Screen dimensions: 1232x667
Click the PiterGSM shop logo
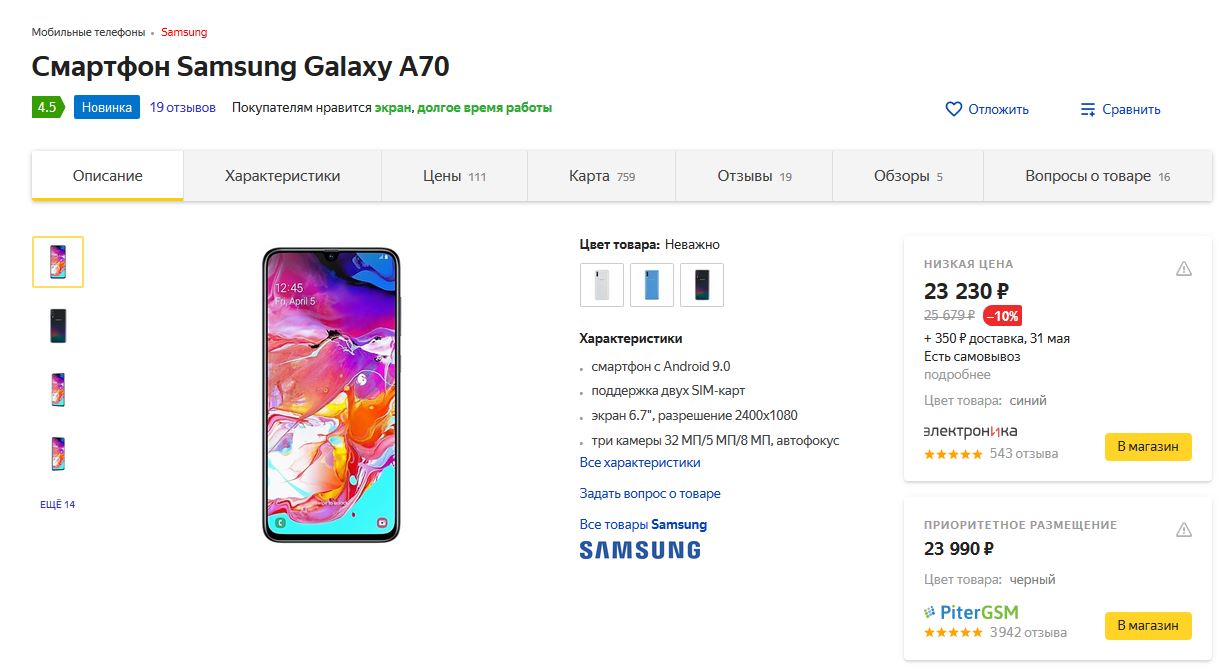(x=971, y=611)
